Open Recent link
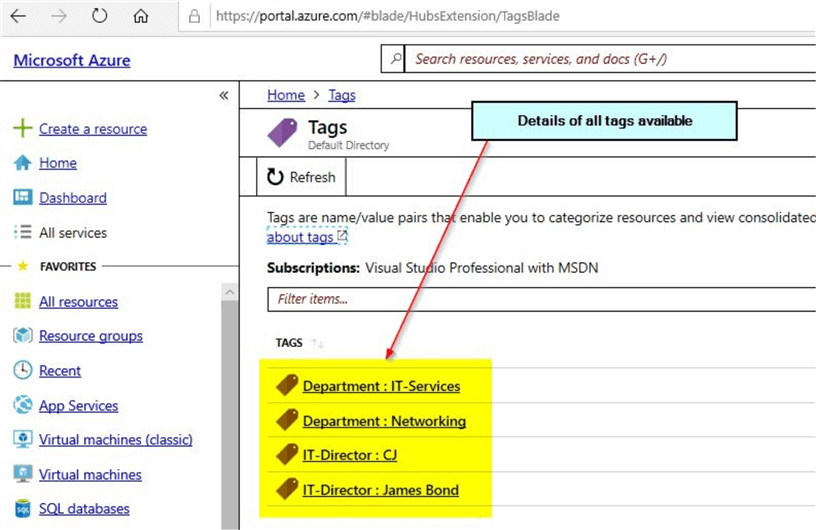The height and width of the screenshot is (530, 816). [x=60, y=371]
